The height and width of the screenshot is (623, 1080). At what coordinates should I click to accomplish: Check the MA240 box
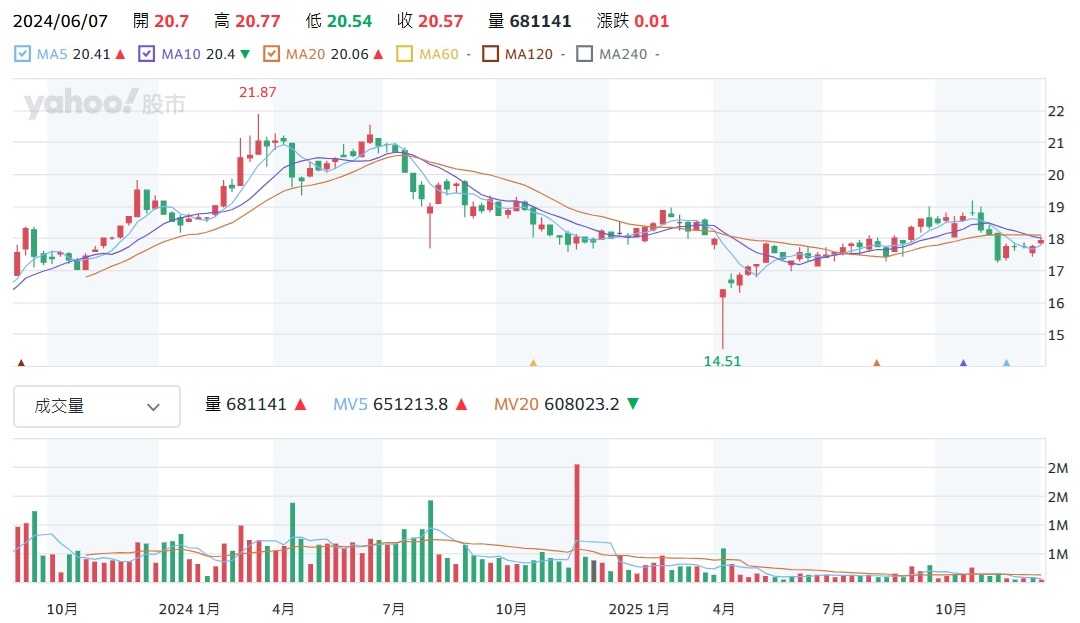pos(585,54)
